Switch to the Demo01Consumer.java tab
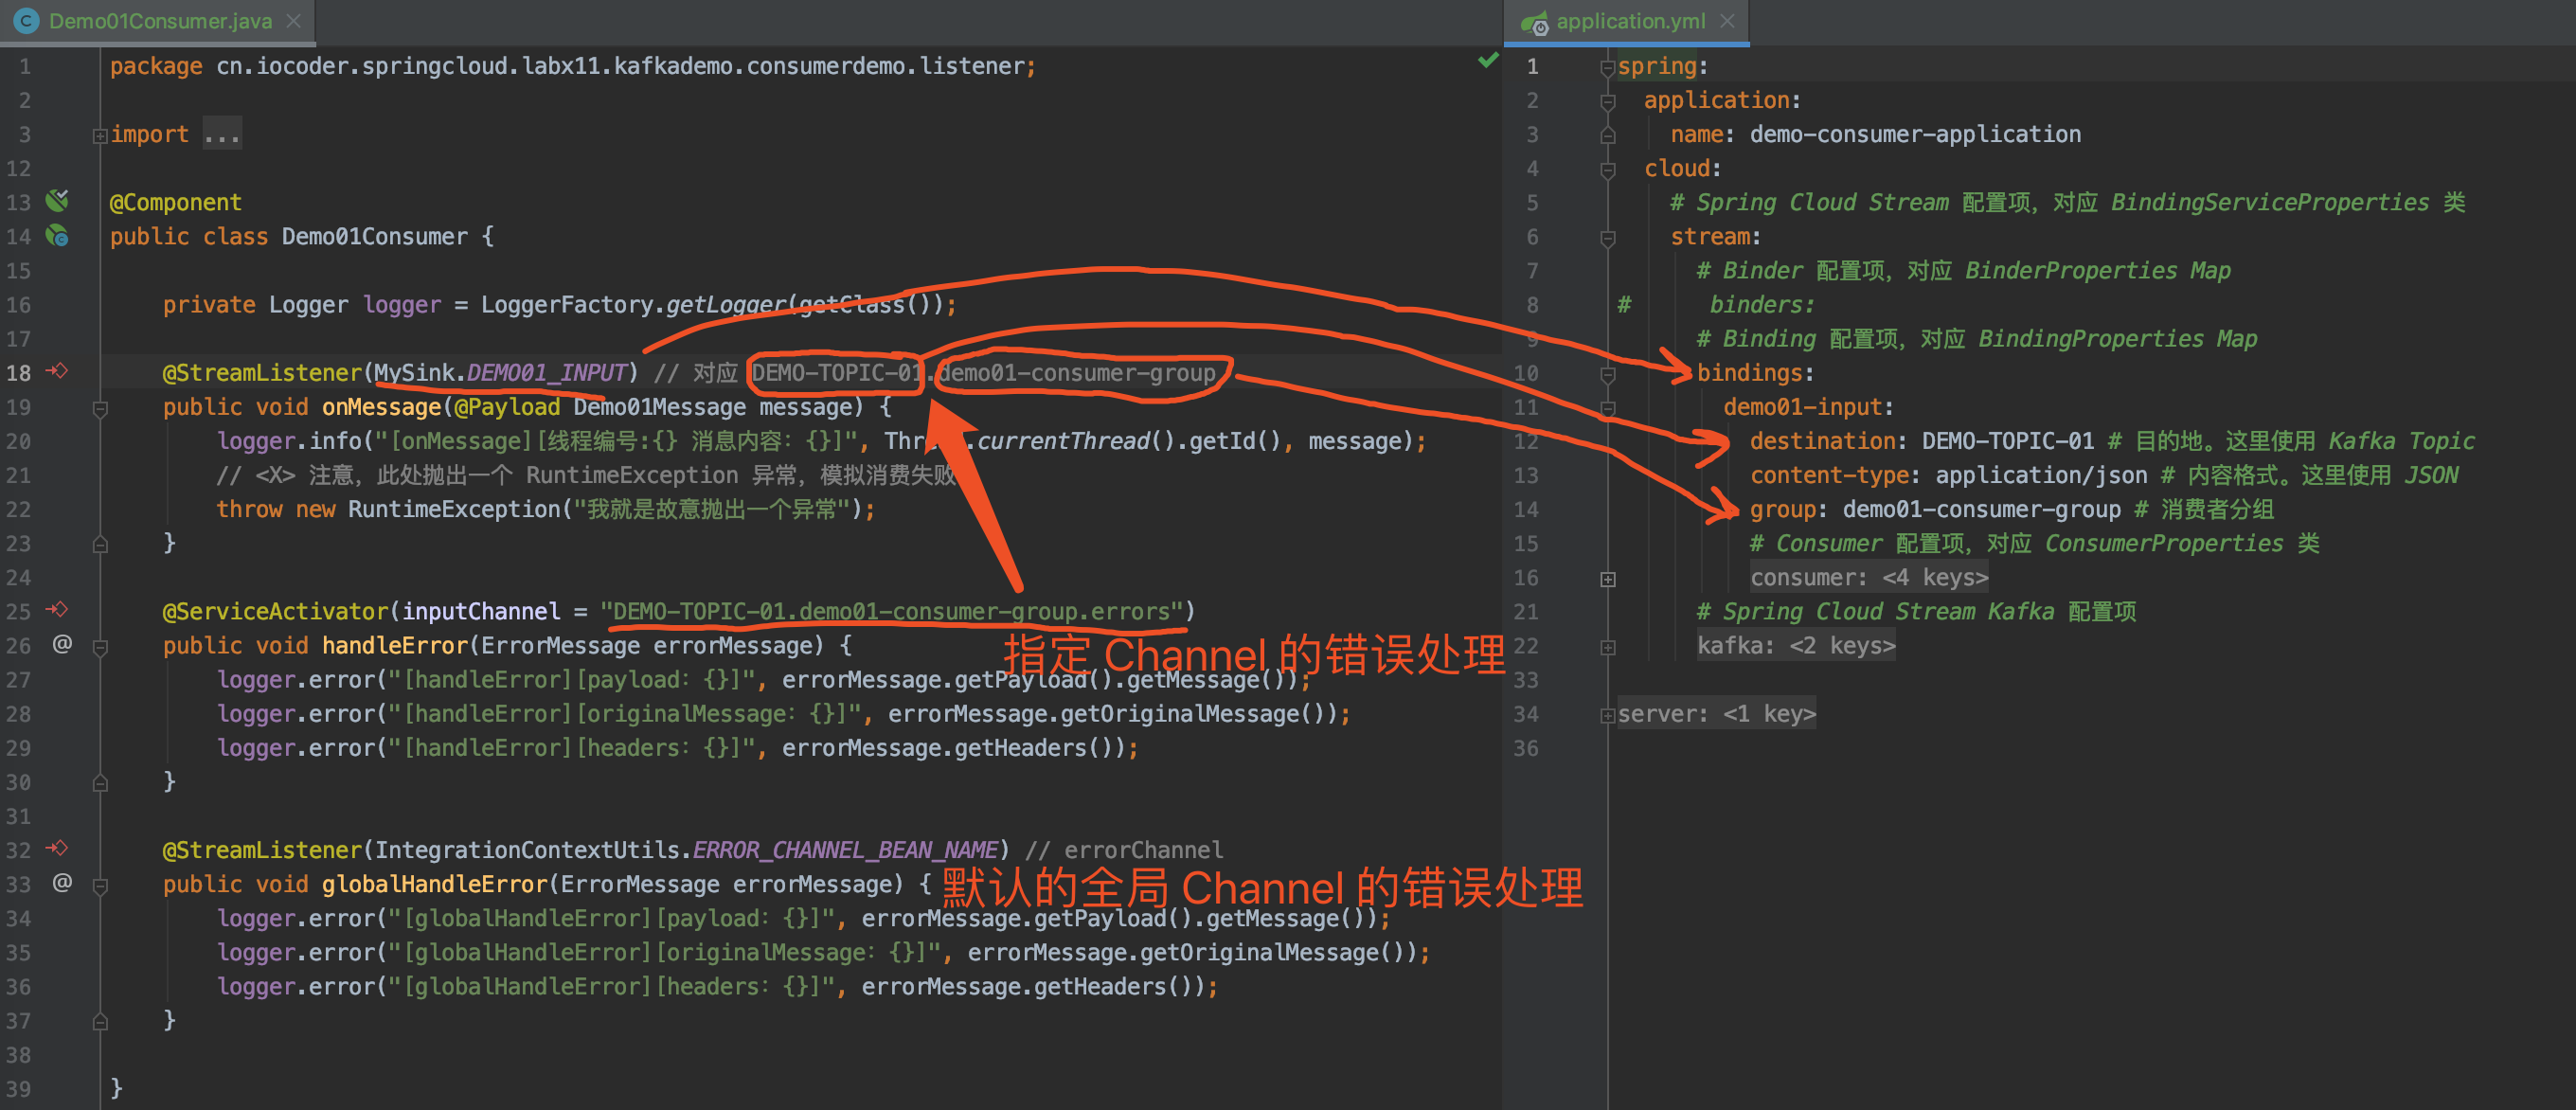This screenshot has width=2576, height=1110. pos(159,21)
